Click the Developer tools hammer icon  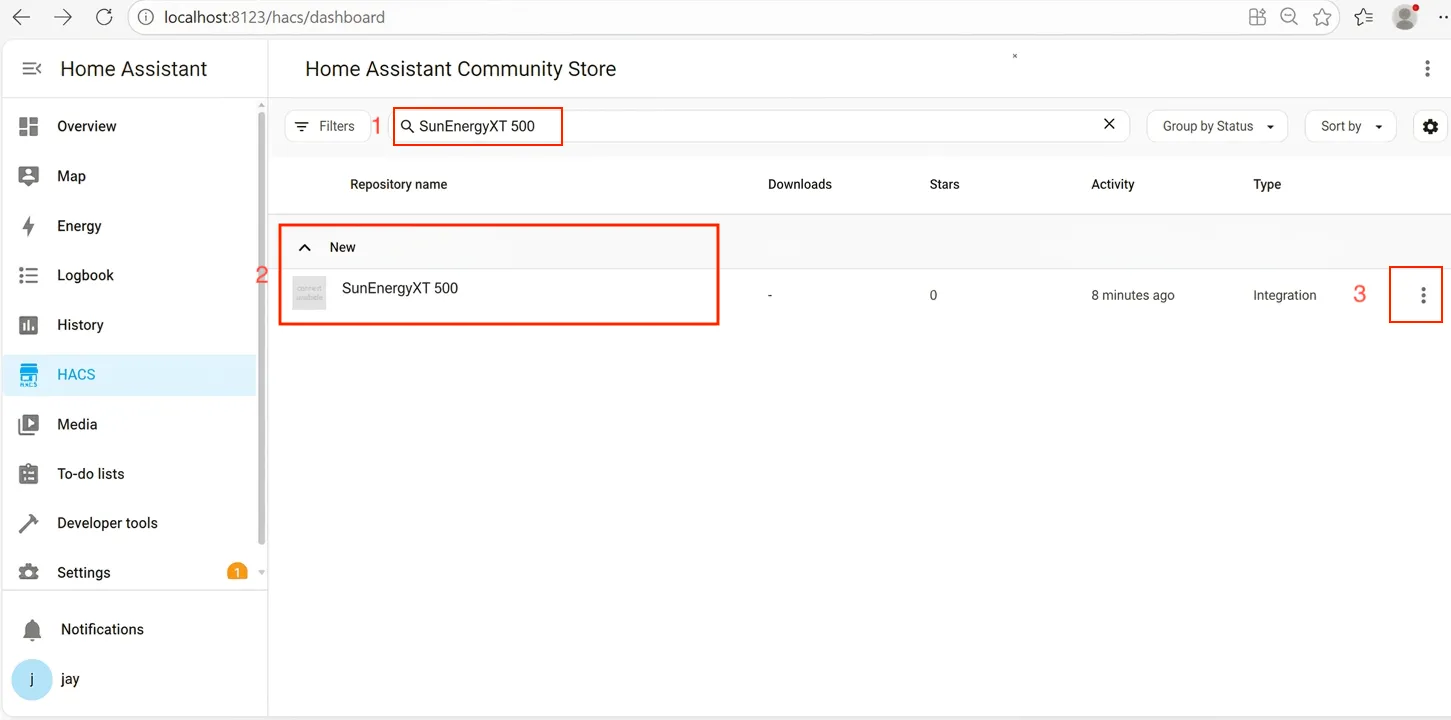tap(29, 523)
